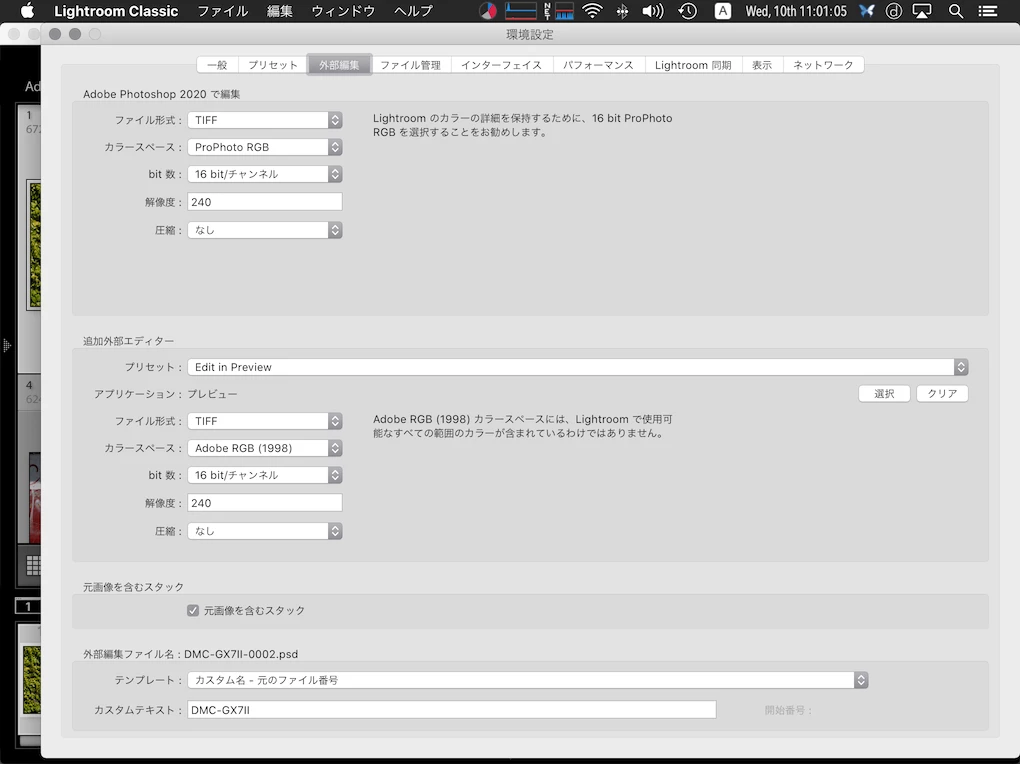
Task: Open additional editor 圧縮 dropdown
Action: [x=265, y=531]
